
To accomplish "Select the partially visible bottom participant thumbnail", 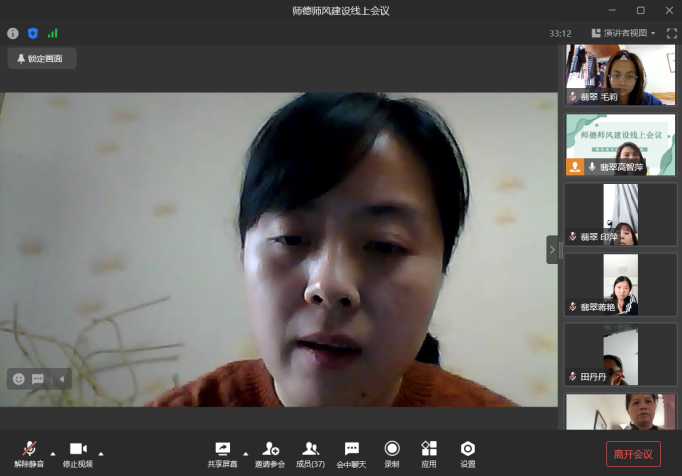I will click(x=620, y=412).
